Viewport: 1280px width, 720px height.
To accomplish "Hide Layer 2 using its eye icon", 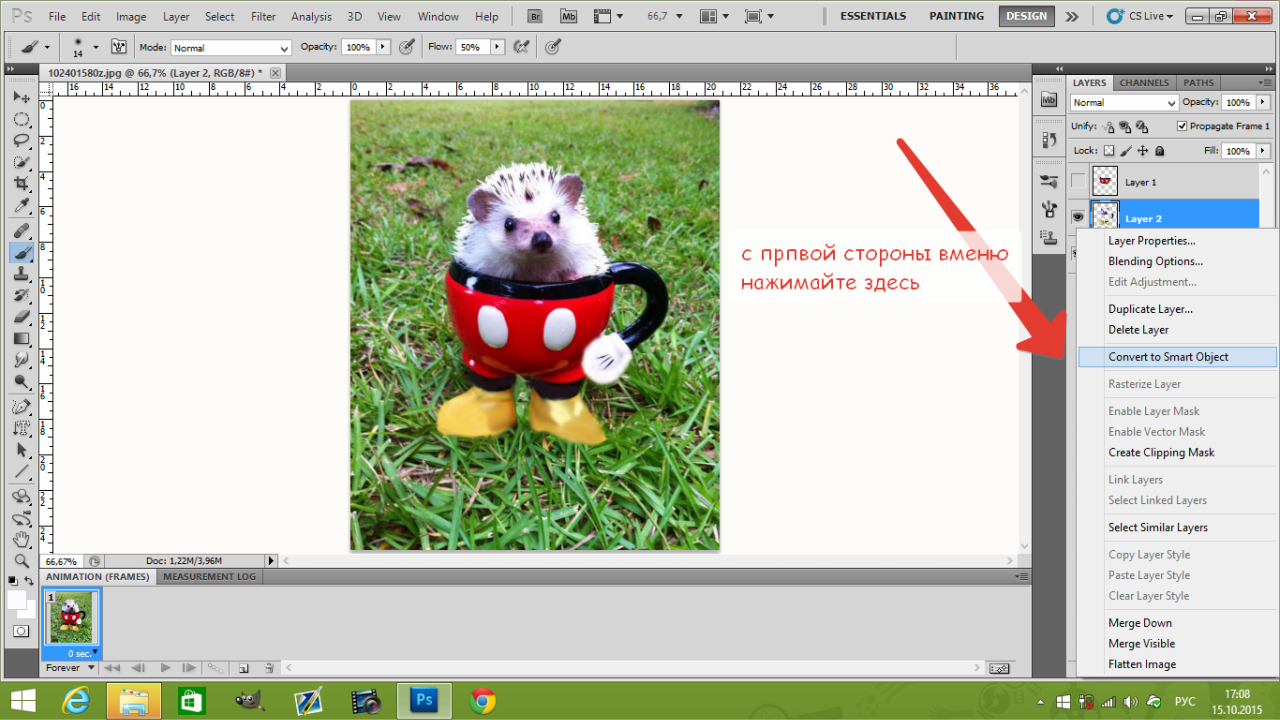I will [1078, 216].
